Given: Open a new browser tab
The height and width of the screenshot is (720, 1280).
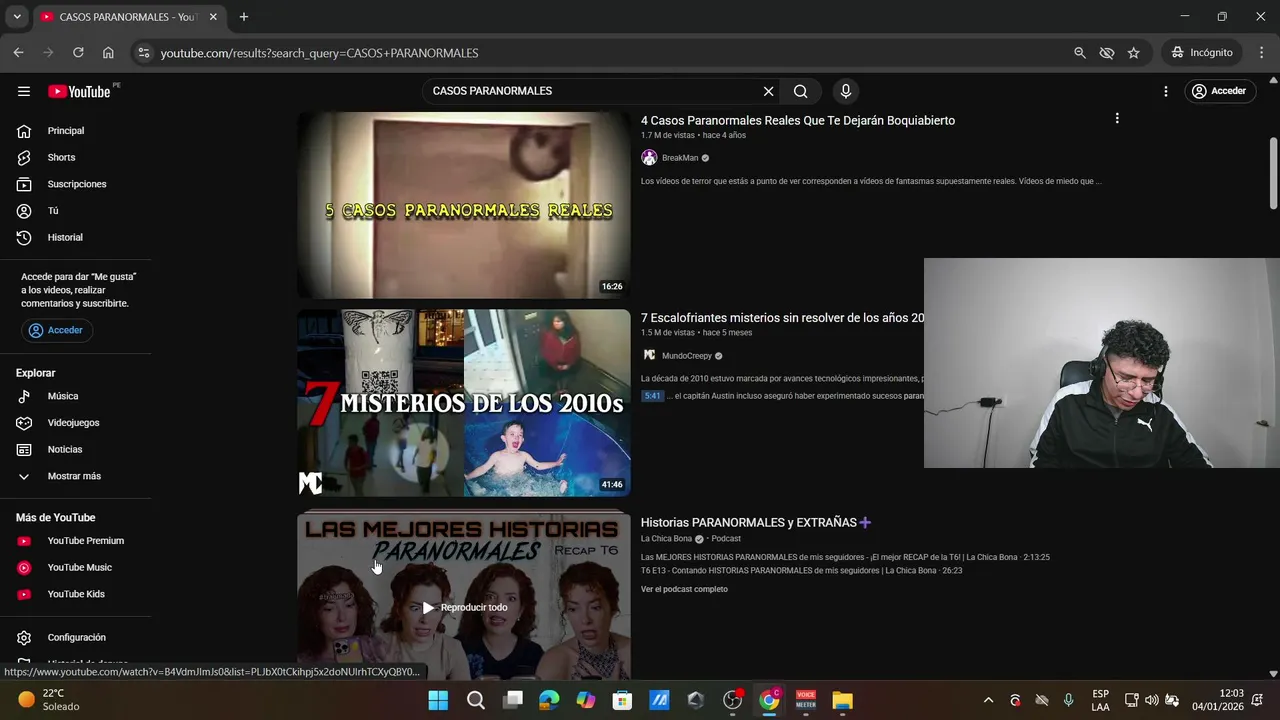Looking at the screenshot, I should pyautogui.click(x=243, y=17).
